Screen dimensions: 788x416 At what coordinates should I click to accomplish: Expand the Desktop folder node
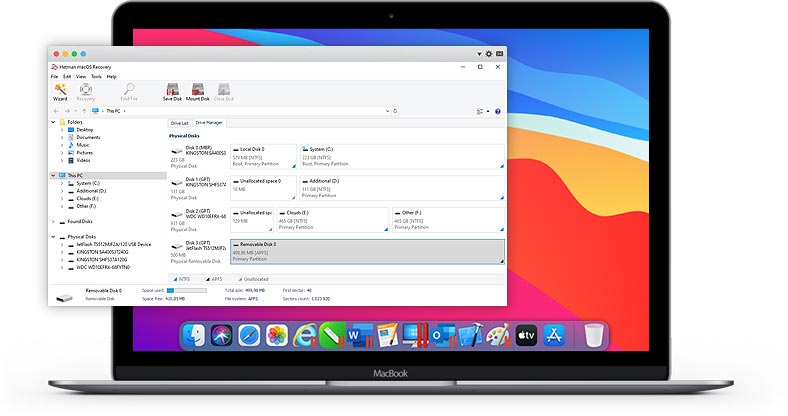(x=62, y=130)
